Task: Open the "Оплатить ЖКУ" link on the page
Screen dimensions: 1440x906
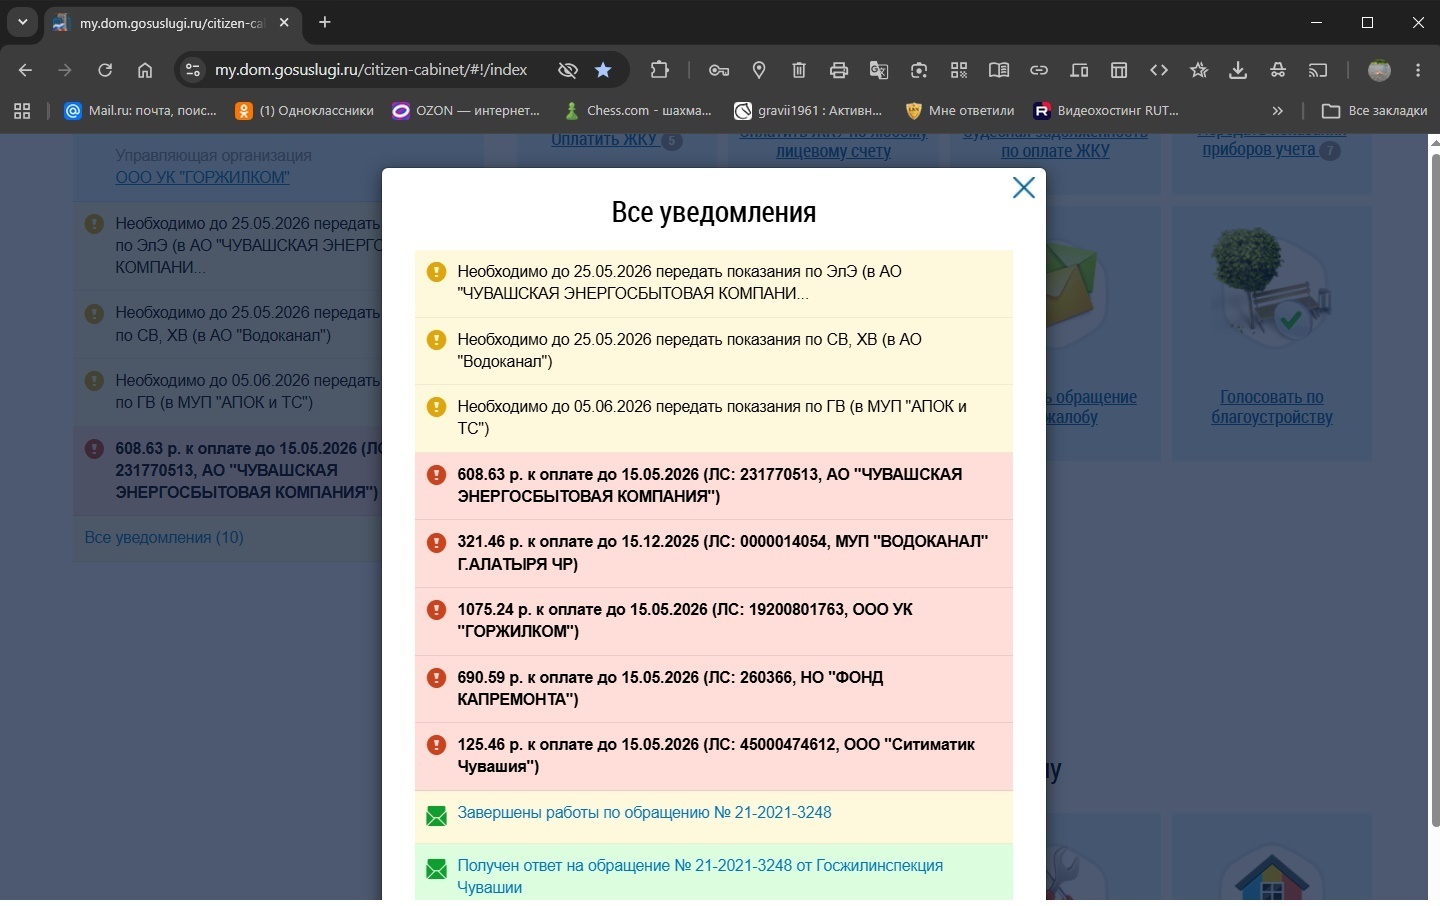Action: (x=604, y=141)
